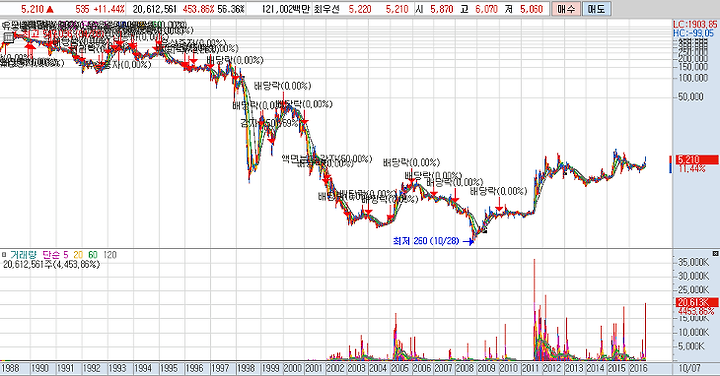Image resolution: width=720 pixels, height=376 pixels.
Task: Click the LC:1903.85 indicator
Action: pyautogui.click(x=695, y=25)
